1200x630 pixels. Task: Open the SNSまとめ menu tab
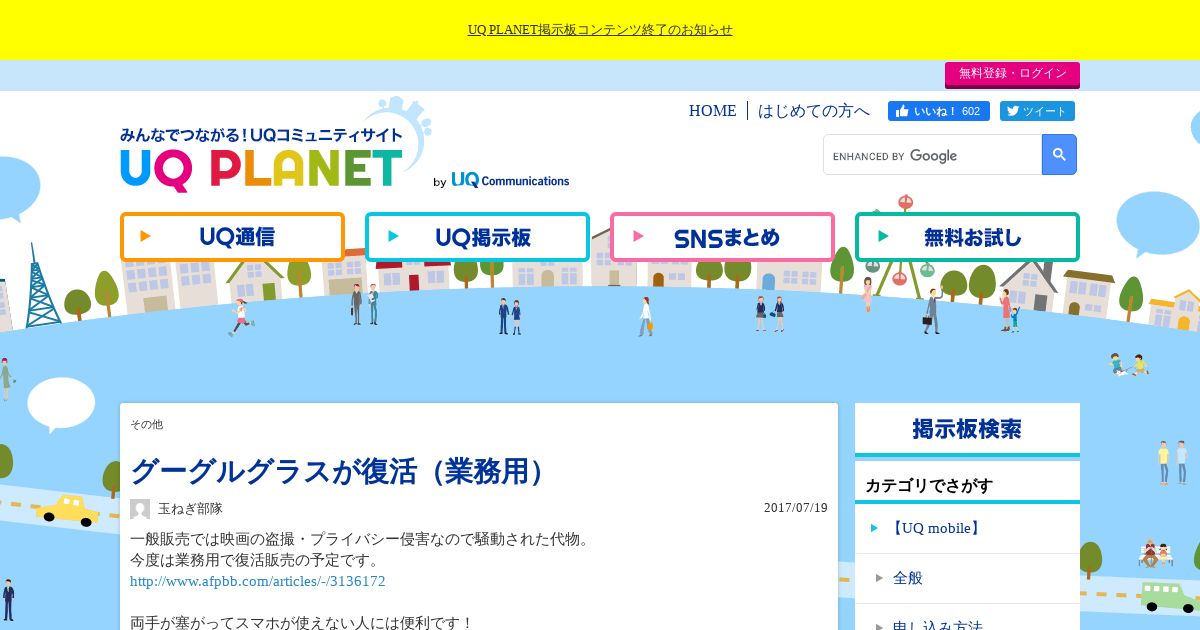[722, 237]
